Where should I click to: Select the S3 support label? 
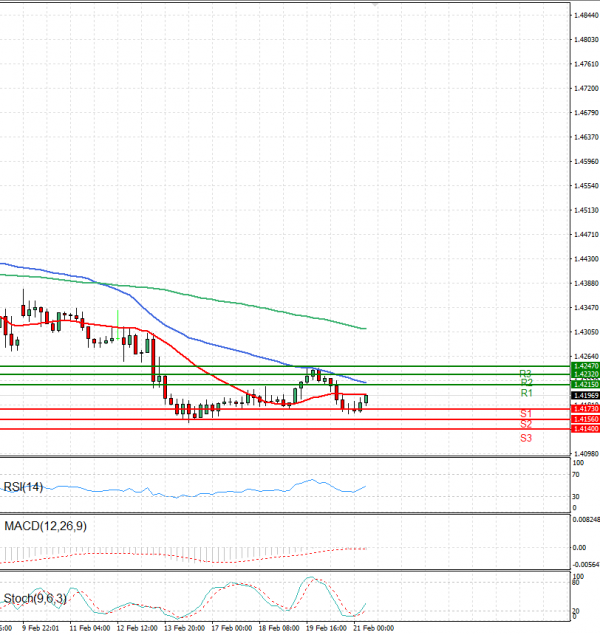[526, 438]
